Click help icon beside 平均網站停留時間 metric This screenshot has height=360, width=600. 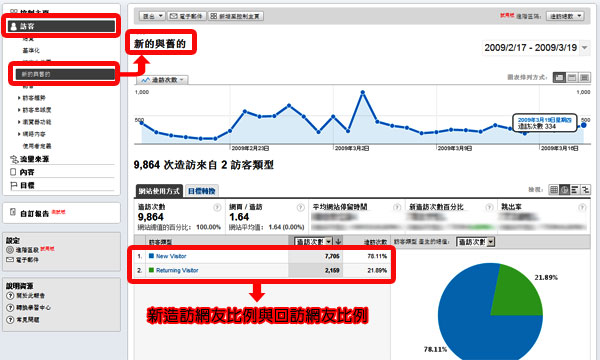[x=397, y=207]
